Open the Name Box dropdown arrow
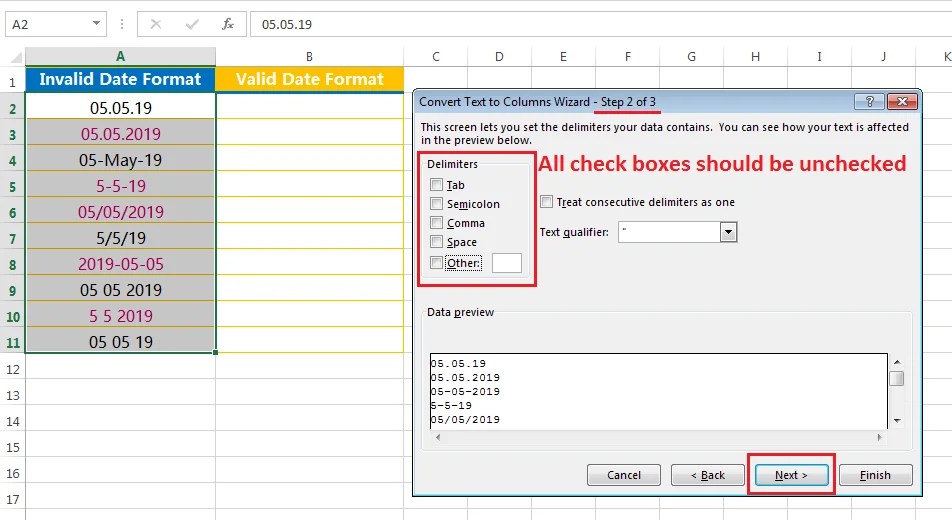This screenshot has height=520, width=952. (96, 24)
